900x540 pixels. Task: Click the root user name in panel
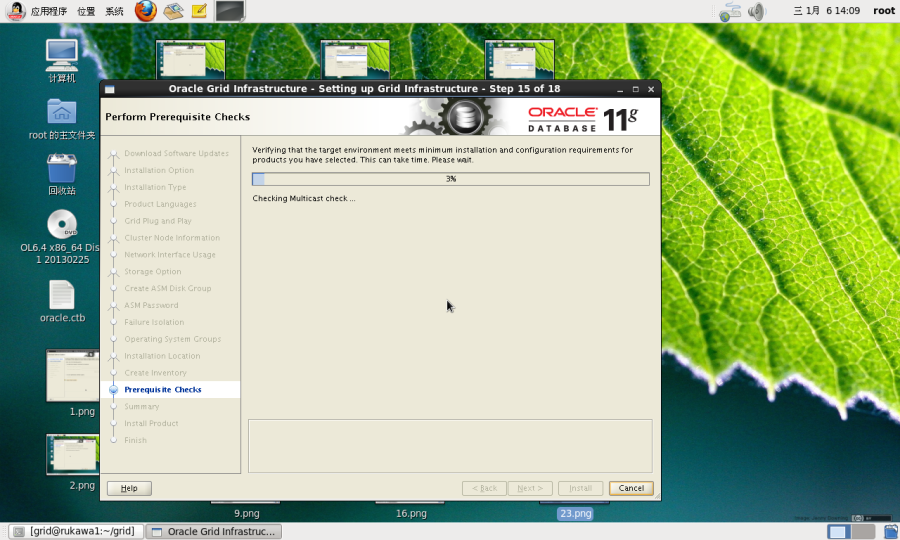pos(884,10)
